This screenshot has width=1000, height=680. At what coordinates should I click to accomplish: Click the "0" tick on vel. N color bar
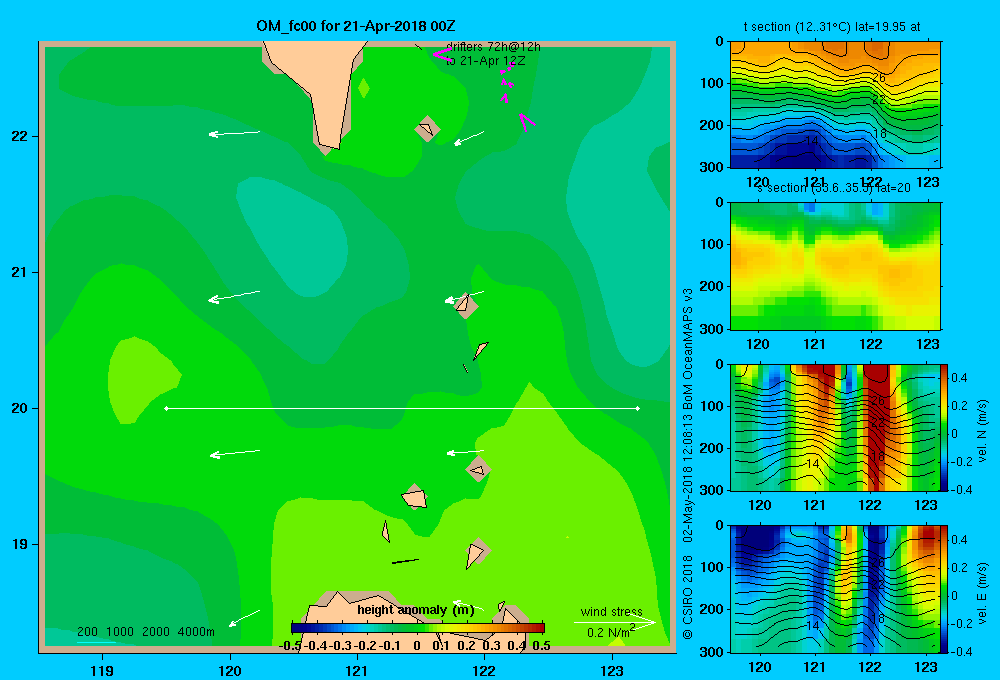[955, 434]
